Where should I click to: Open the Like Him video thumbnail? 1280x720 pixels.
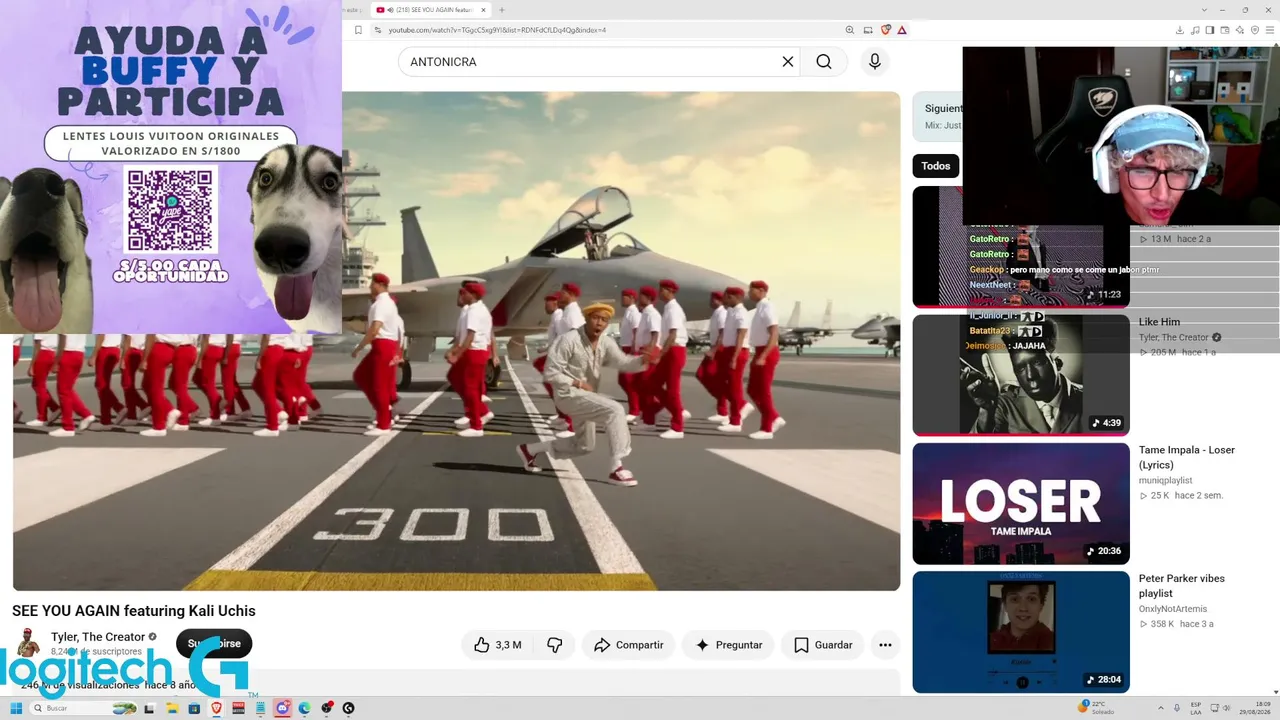coord(1021,375)
